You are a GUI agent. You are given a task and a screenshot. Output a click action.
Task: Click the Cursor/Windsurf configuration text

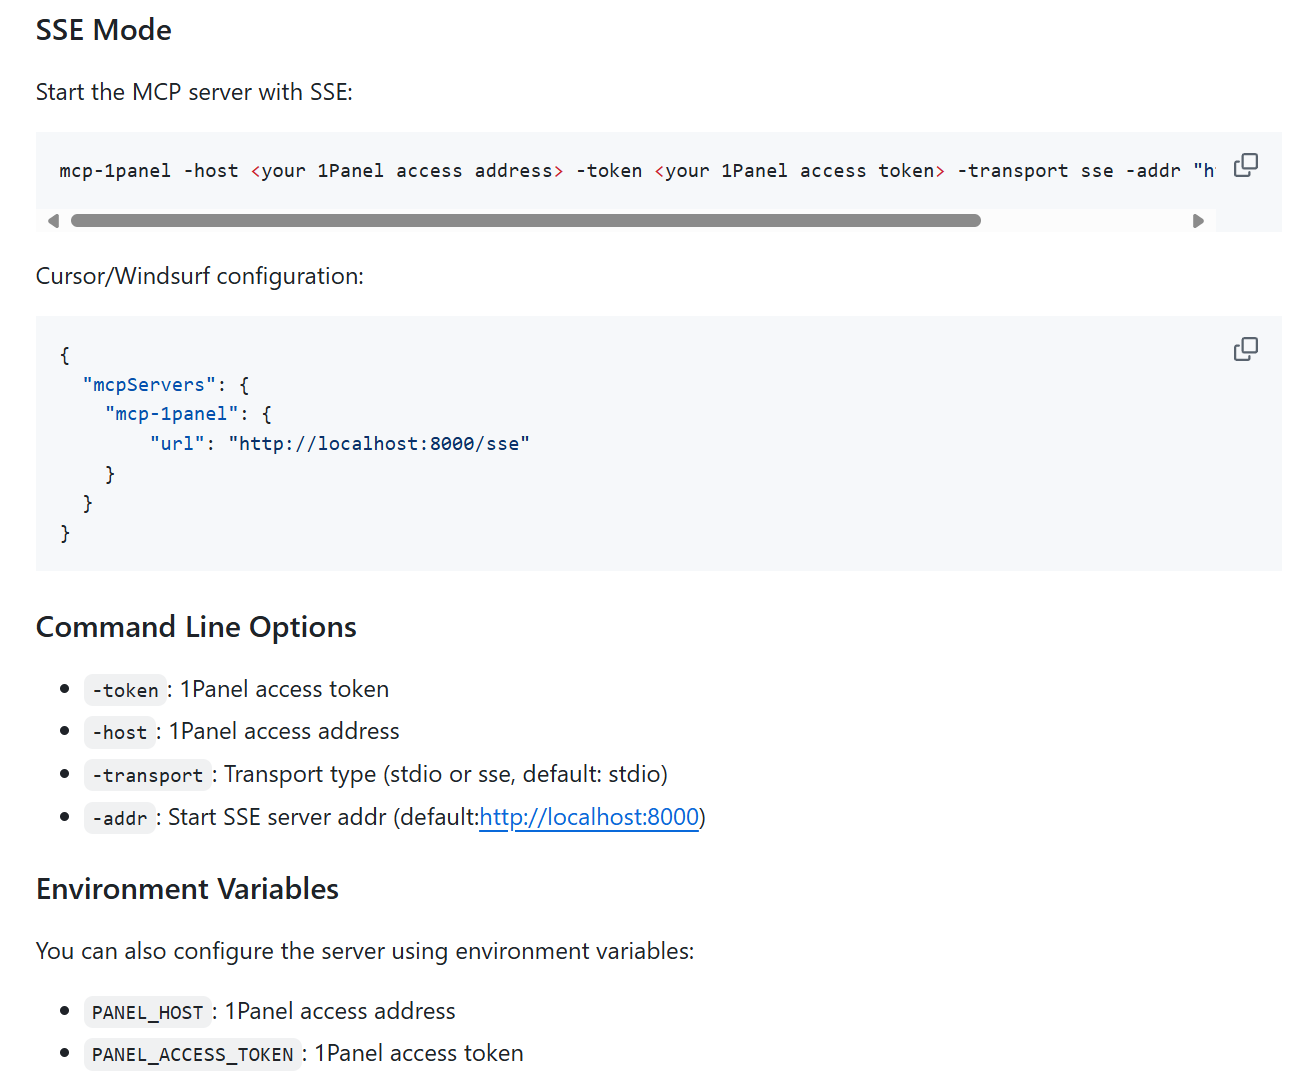pyautogui.click(x=200, y=276)
